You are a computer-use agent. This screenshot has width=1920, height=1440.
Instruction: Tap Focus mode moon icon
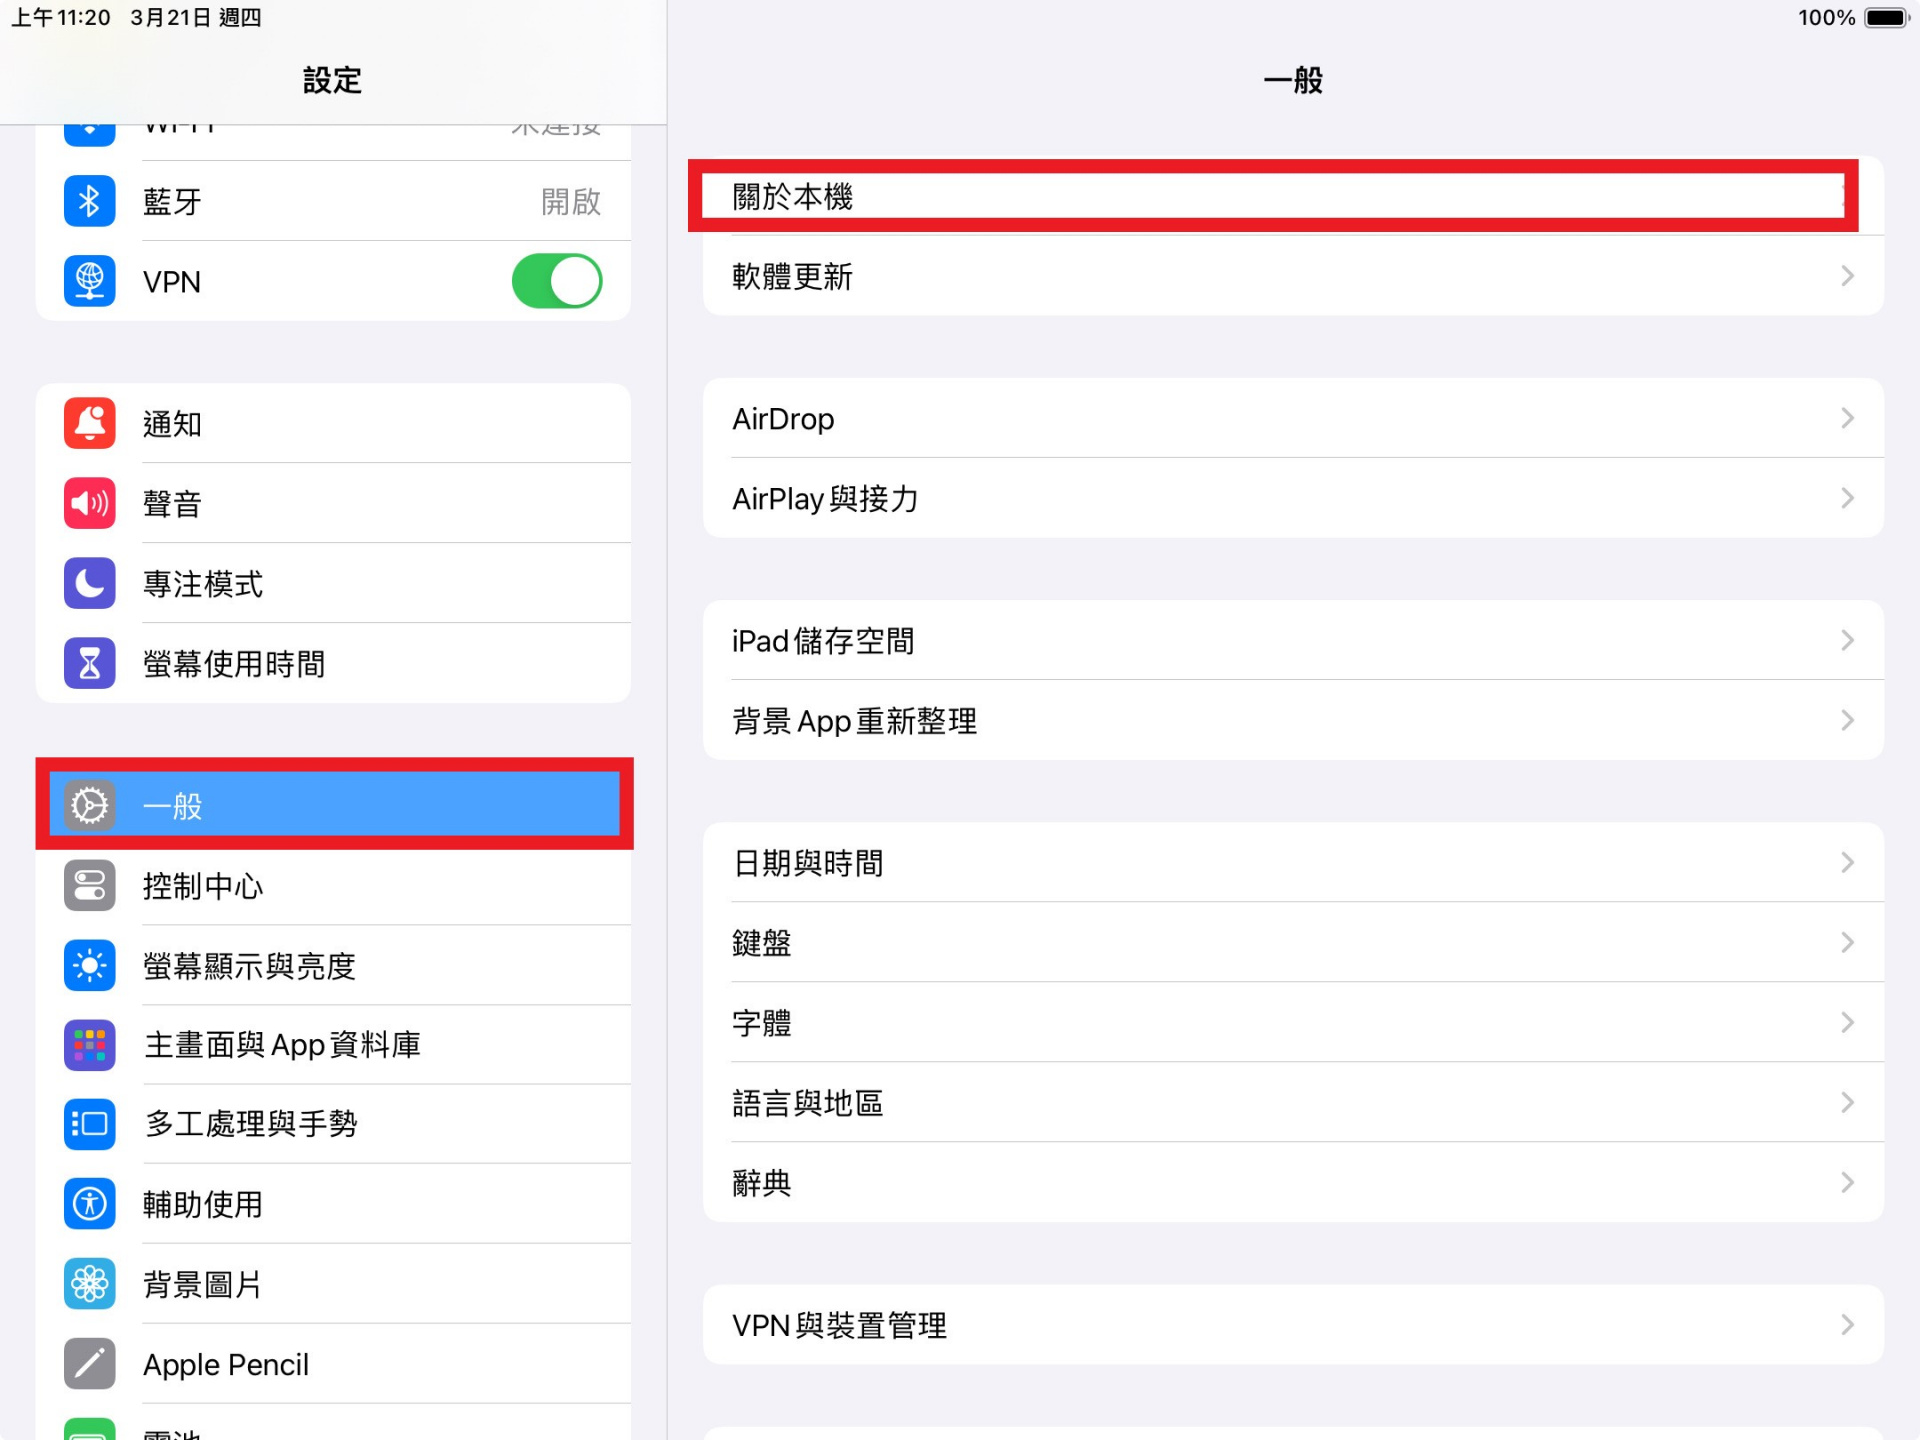click(x=89, y=583)
